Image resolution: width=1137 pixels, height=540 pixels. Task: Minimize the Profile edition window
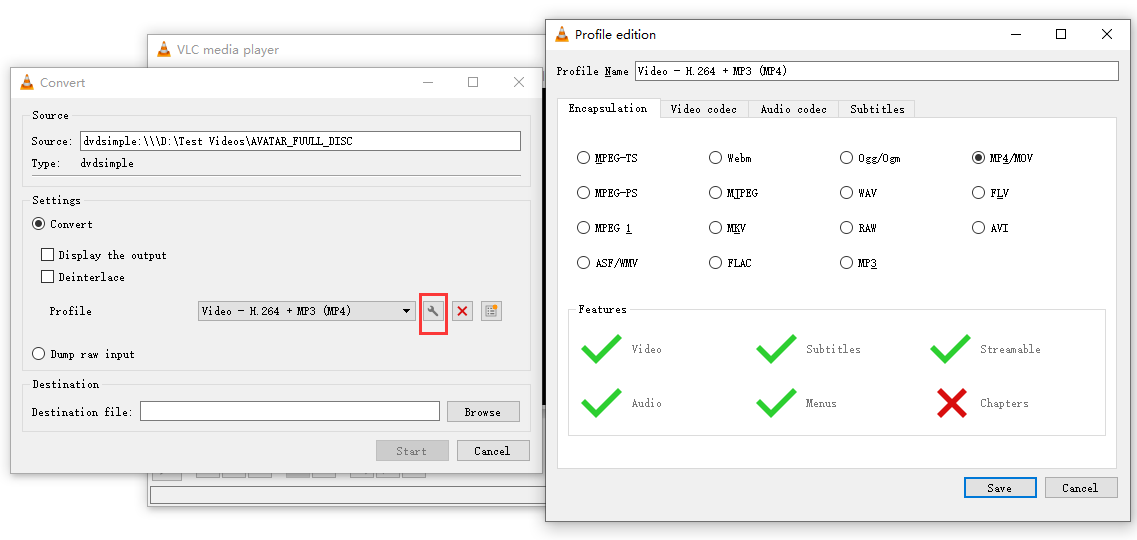coord(1014,34)
